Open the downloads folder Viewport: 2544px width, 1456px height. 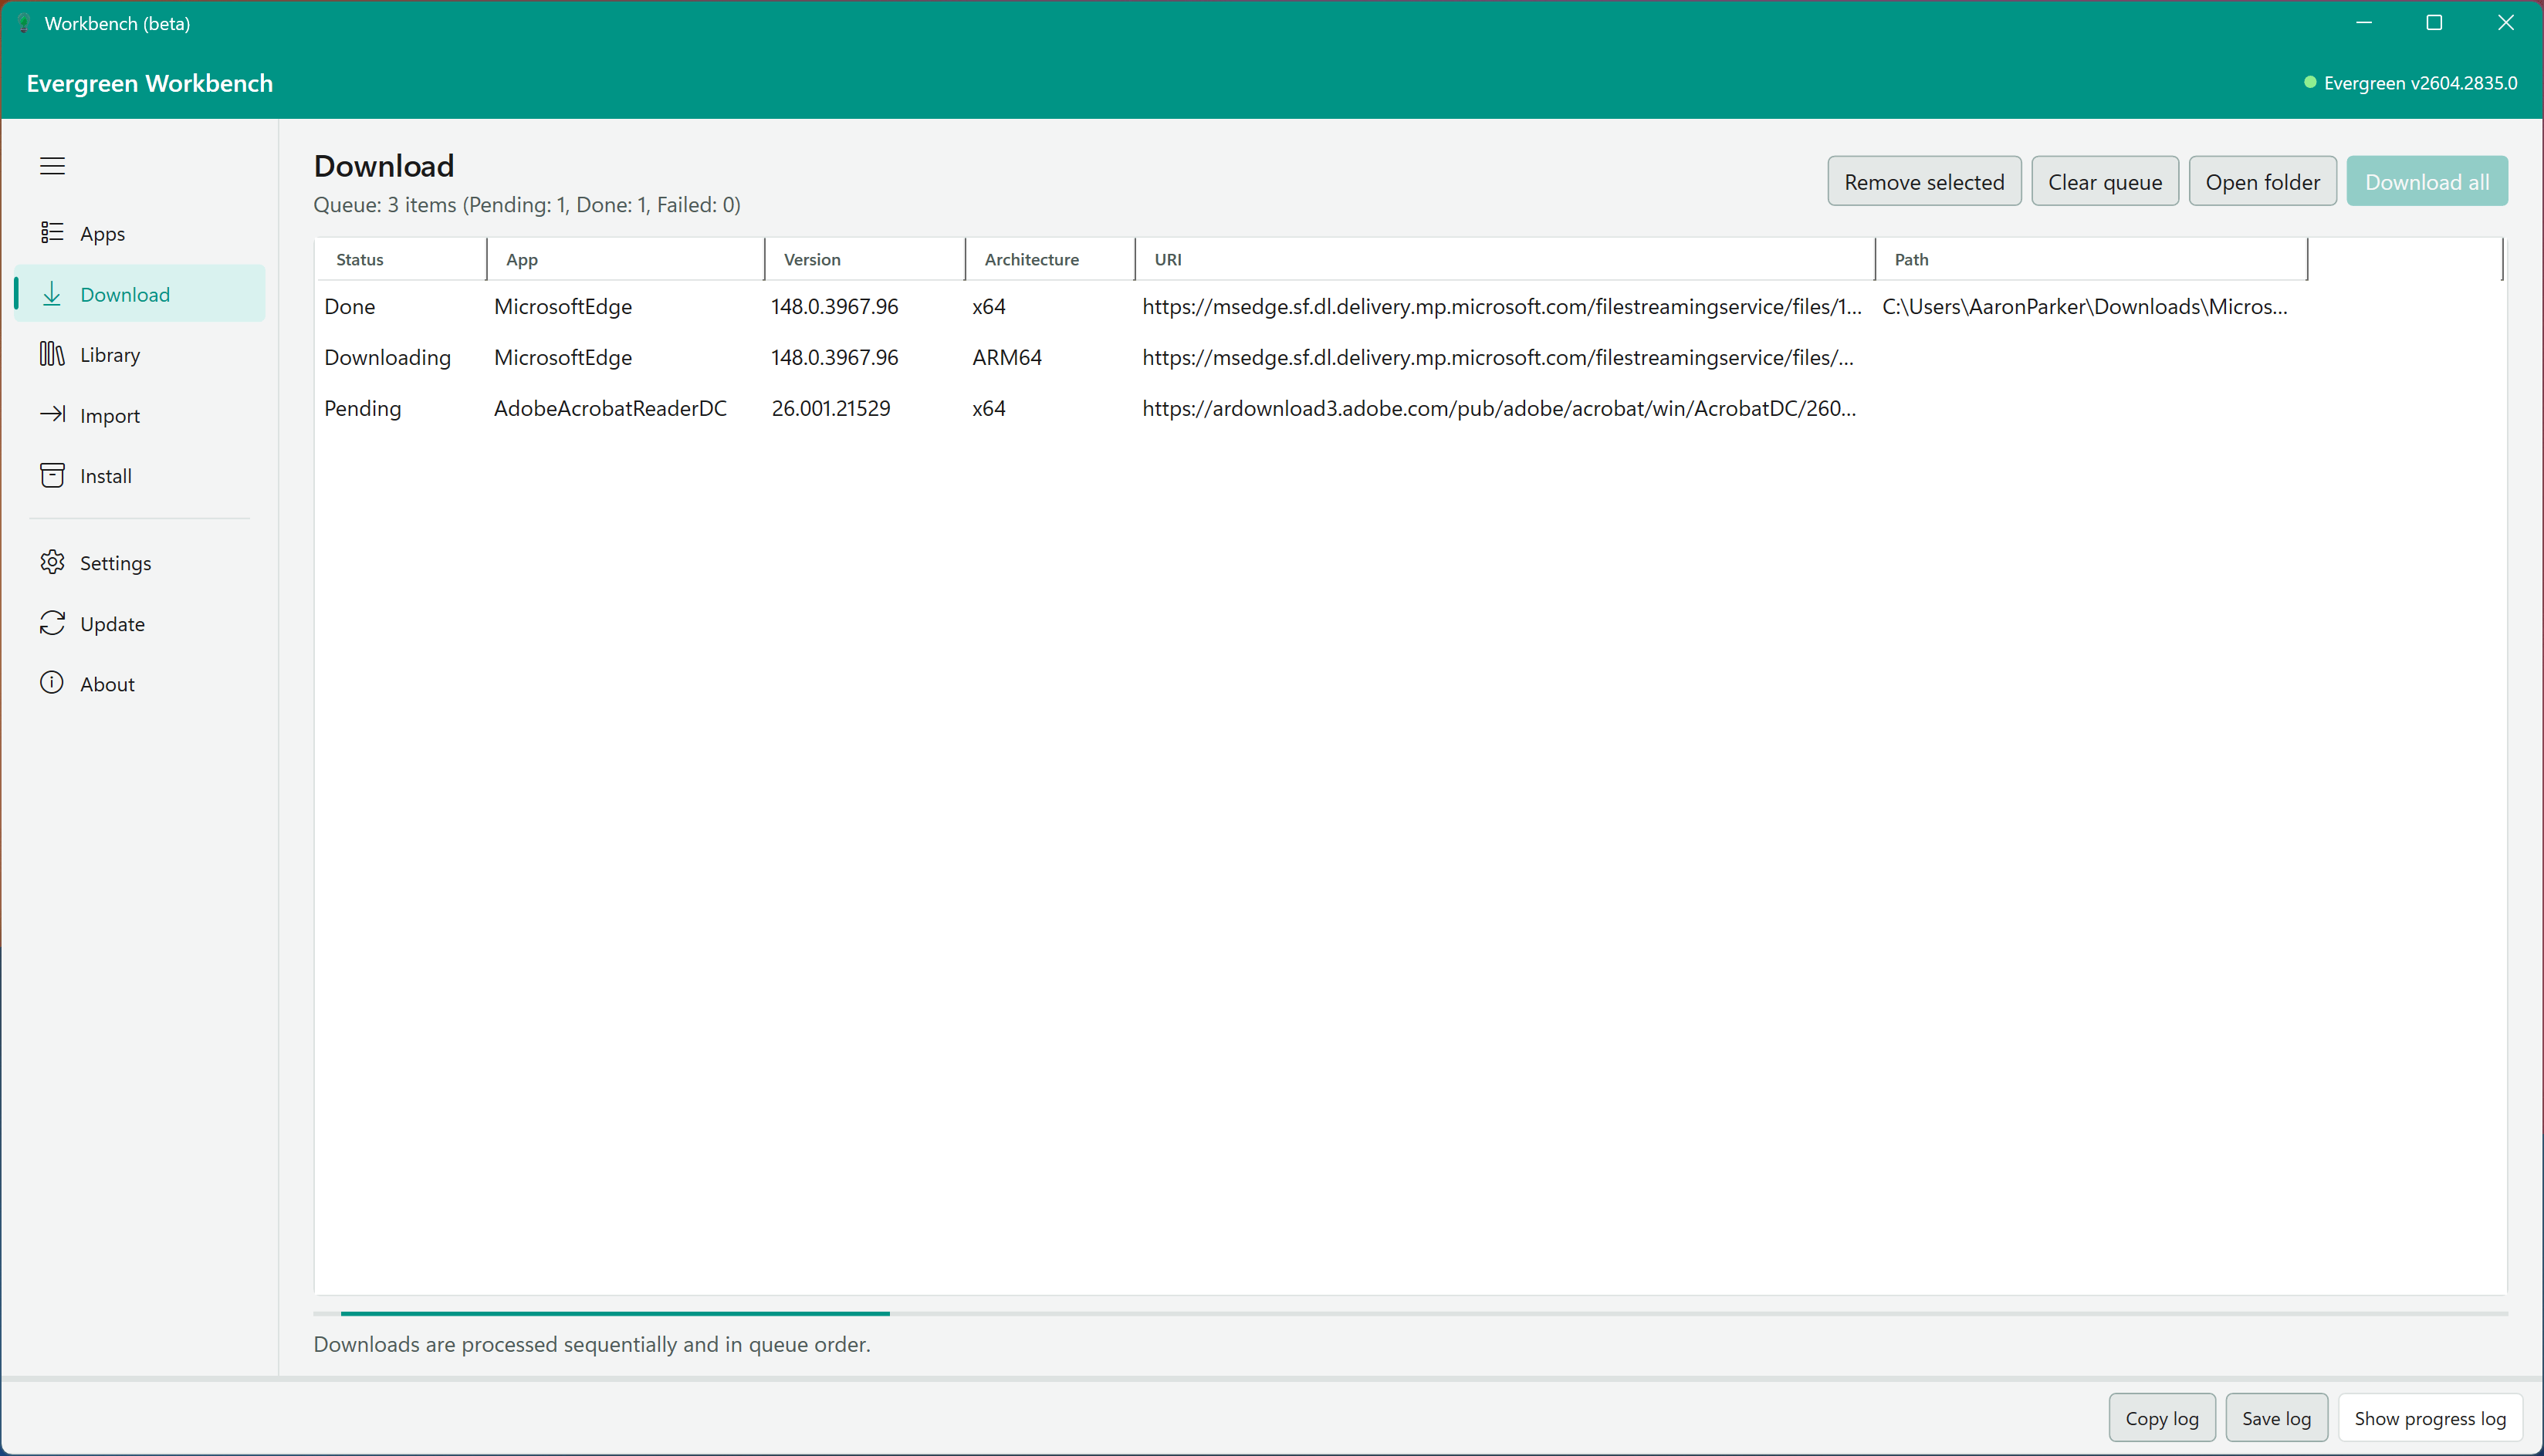(x=2262, y=181)
